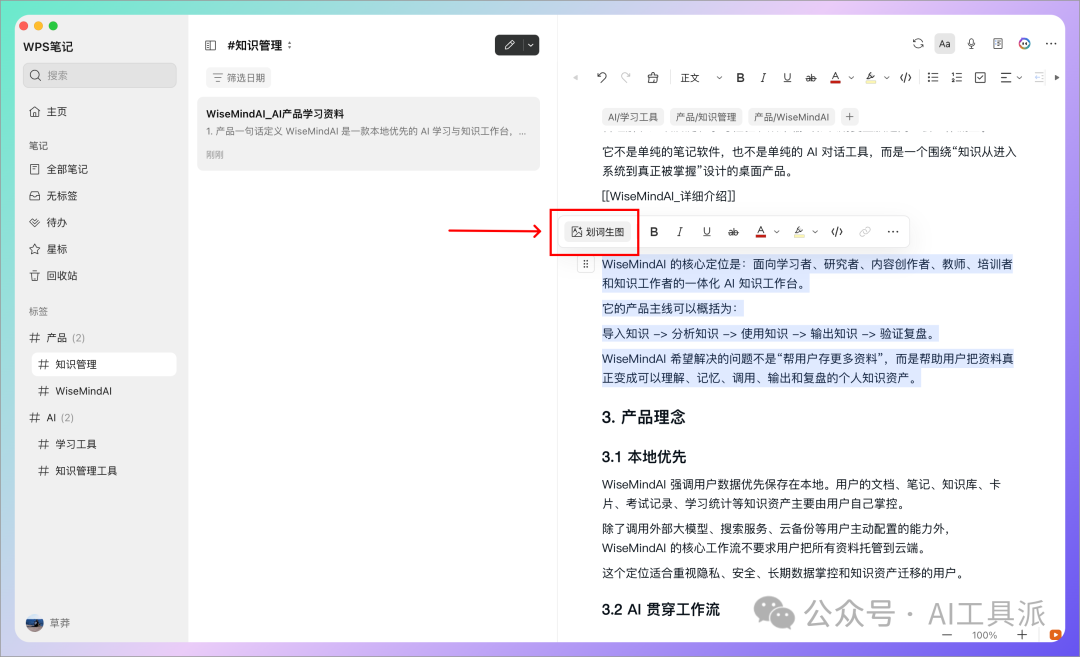Insert a bulleted list
The height and width of the screenshot is (657, 1080).
pyautogui.click(x=933, y=78)
